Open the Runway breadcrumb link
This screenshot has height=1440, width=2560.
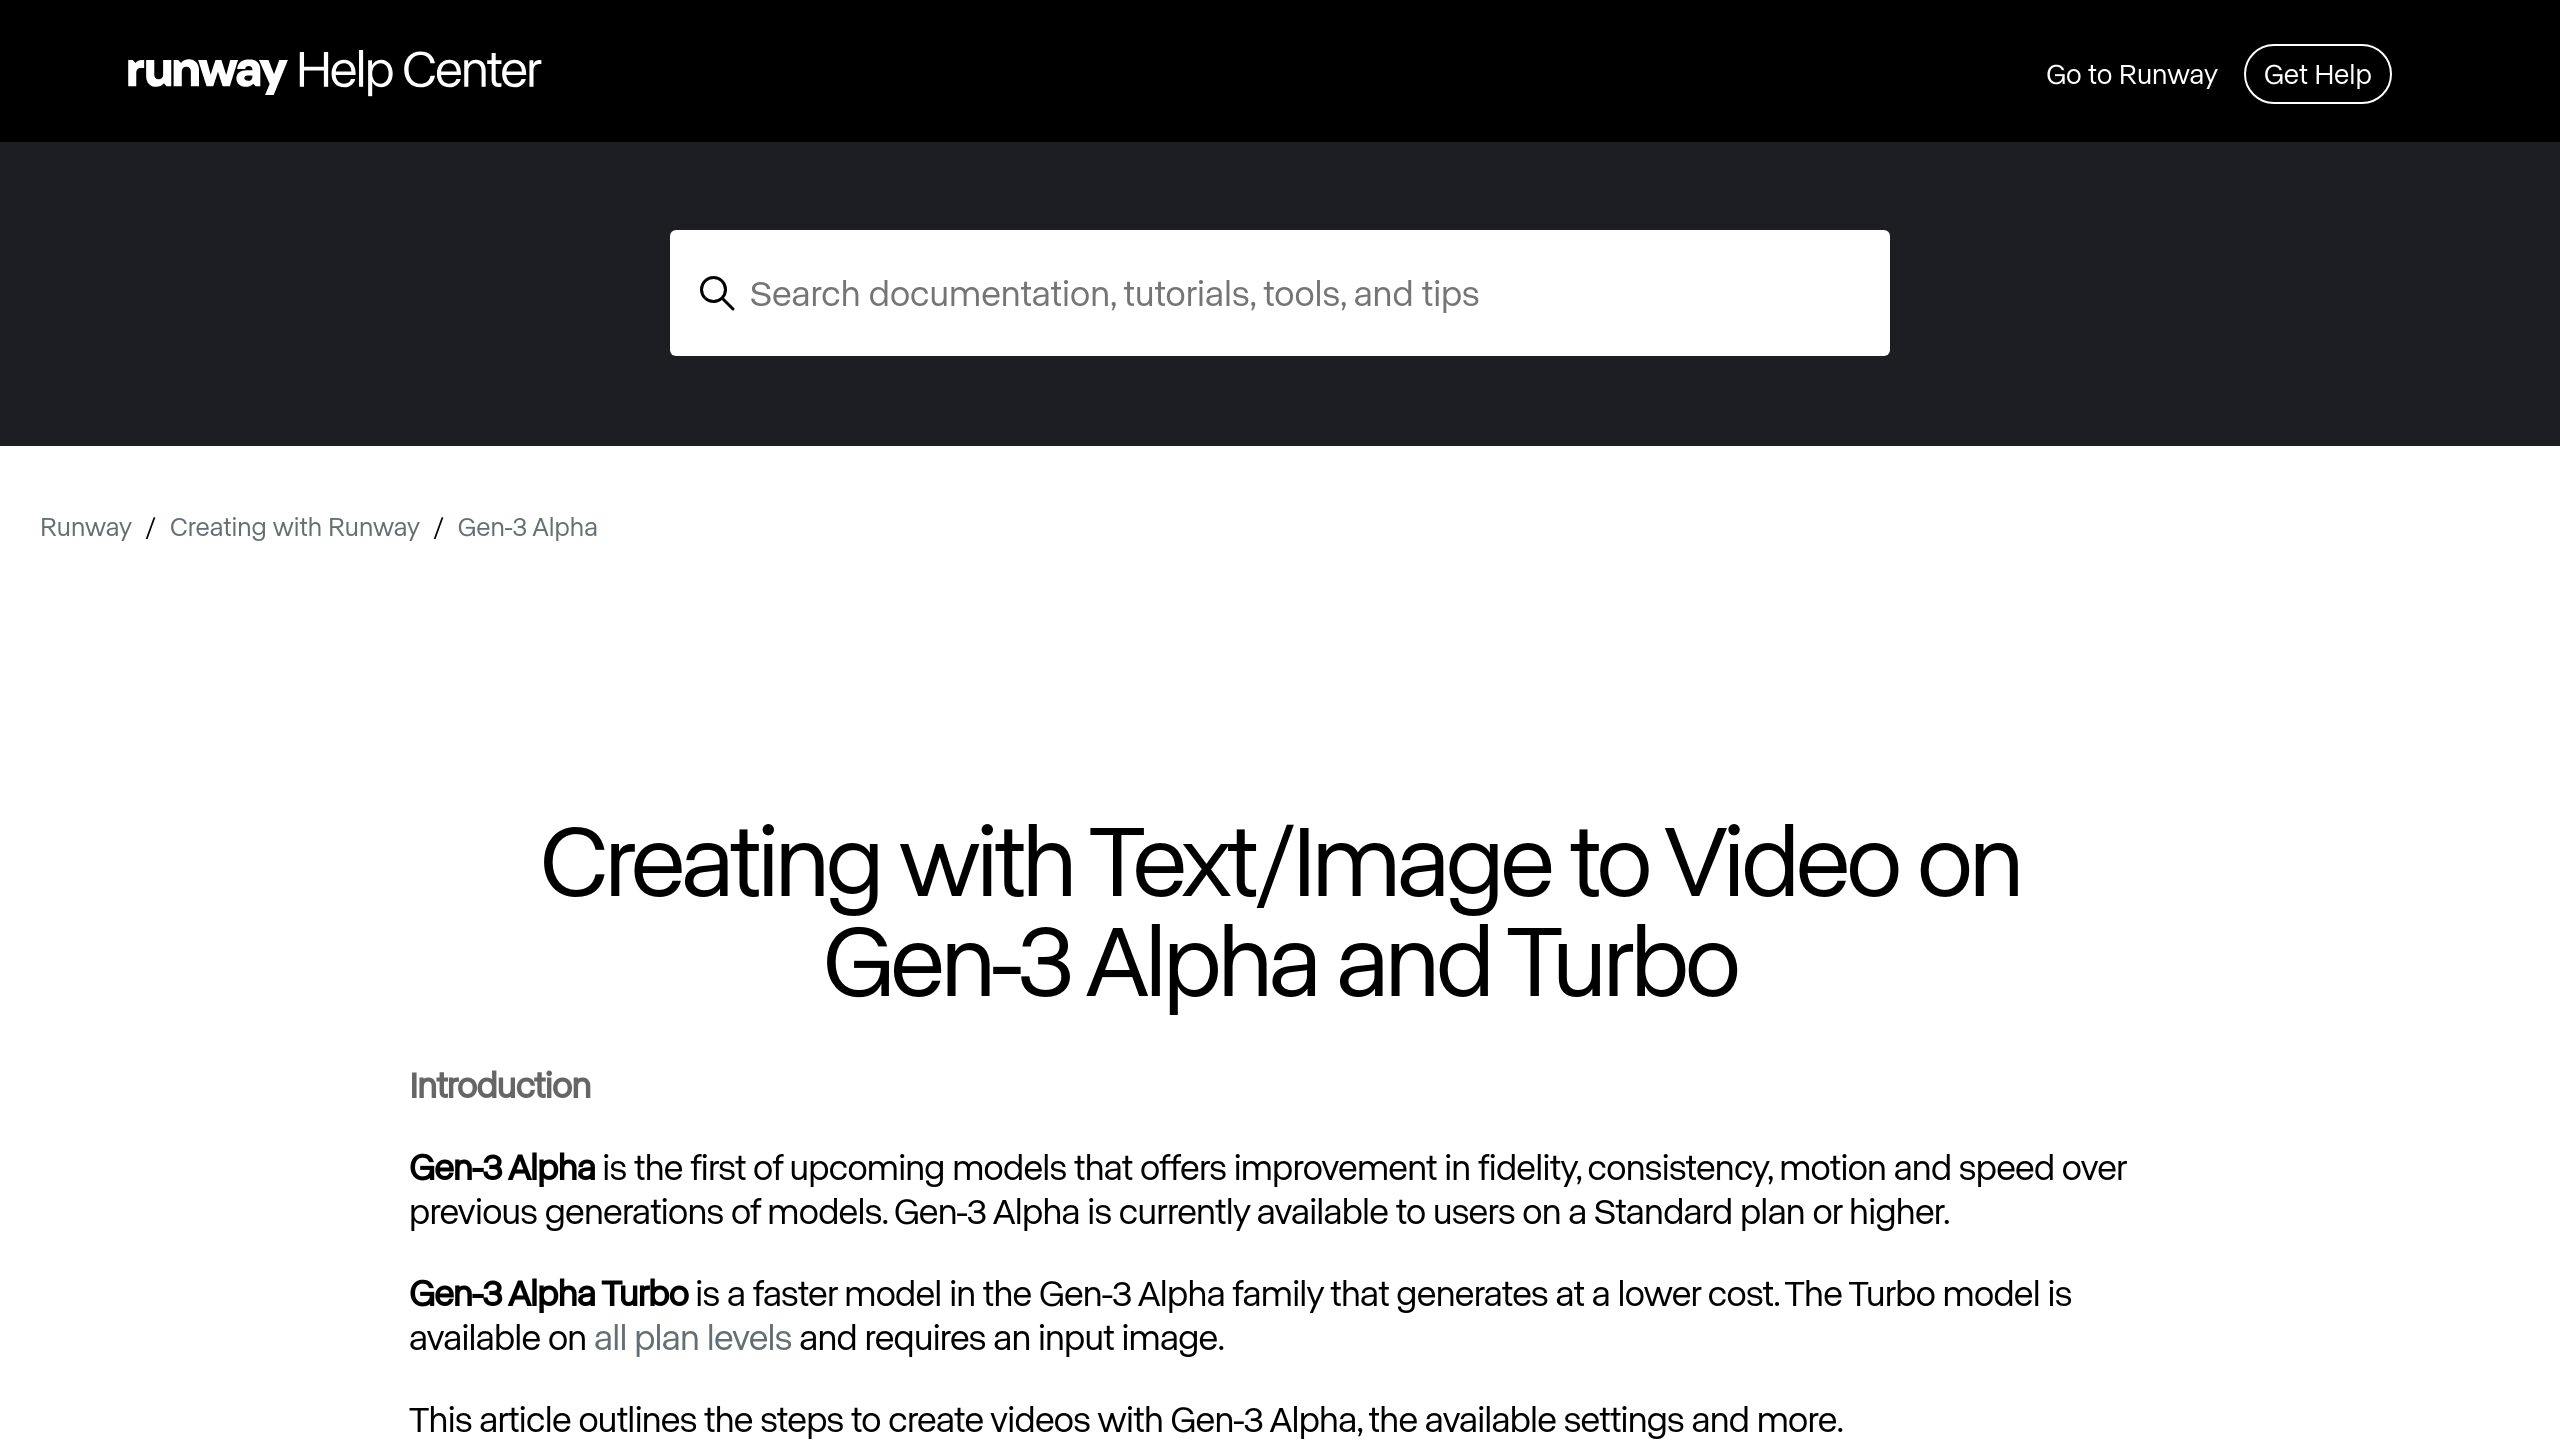coord(85,527)
